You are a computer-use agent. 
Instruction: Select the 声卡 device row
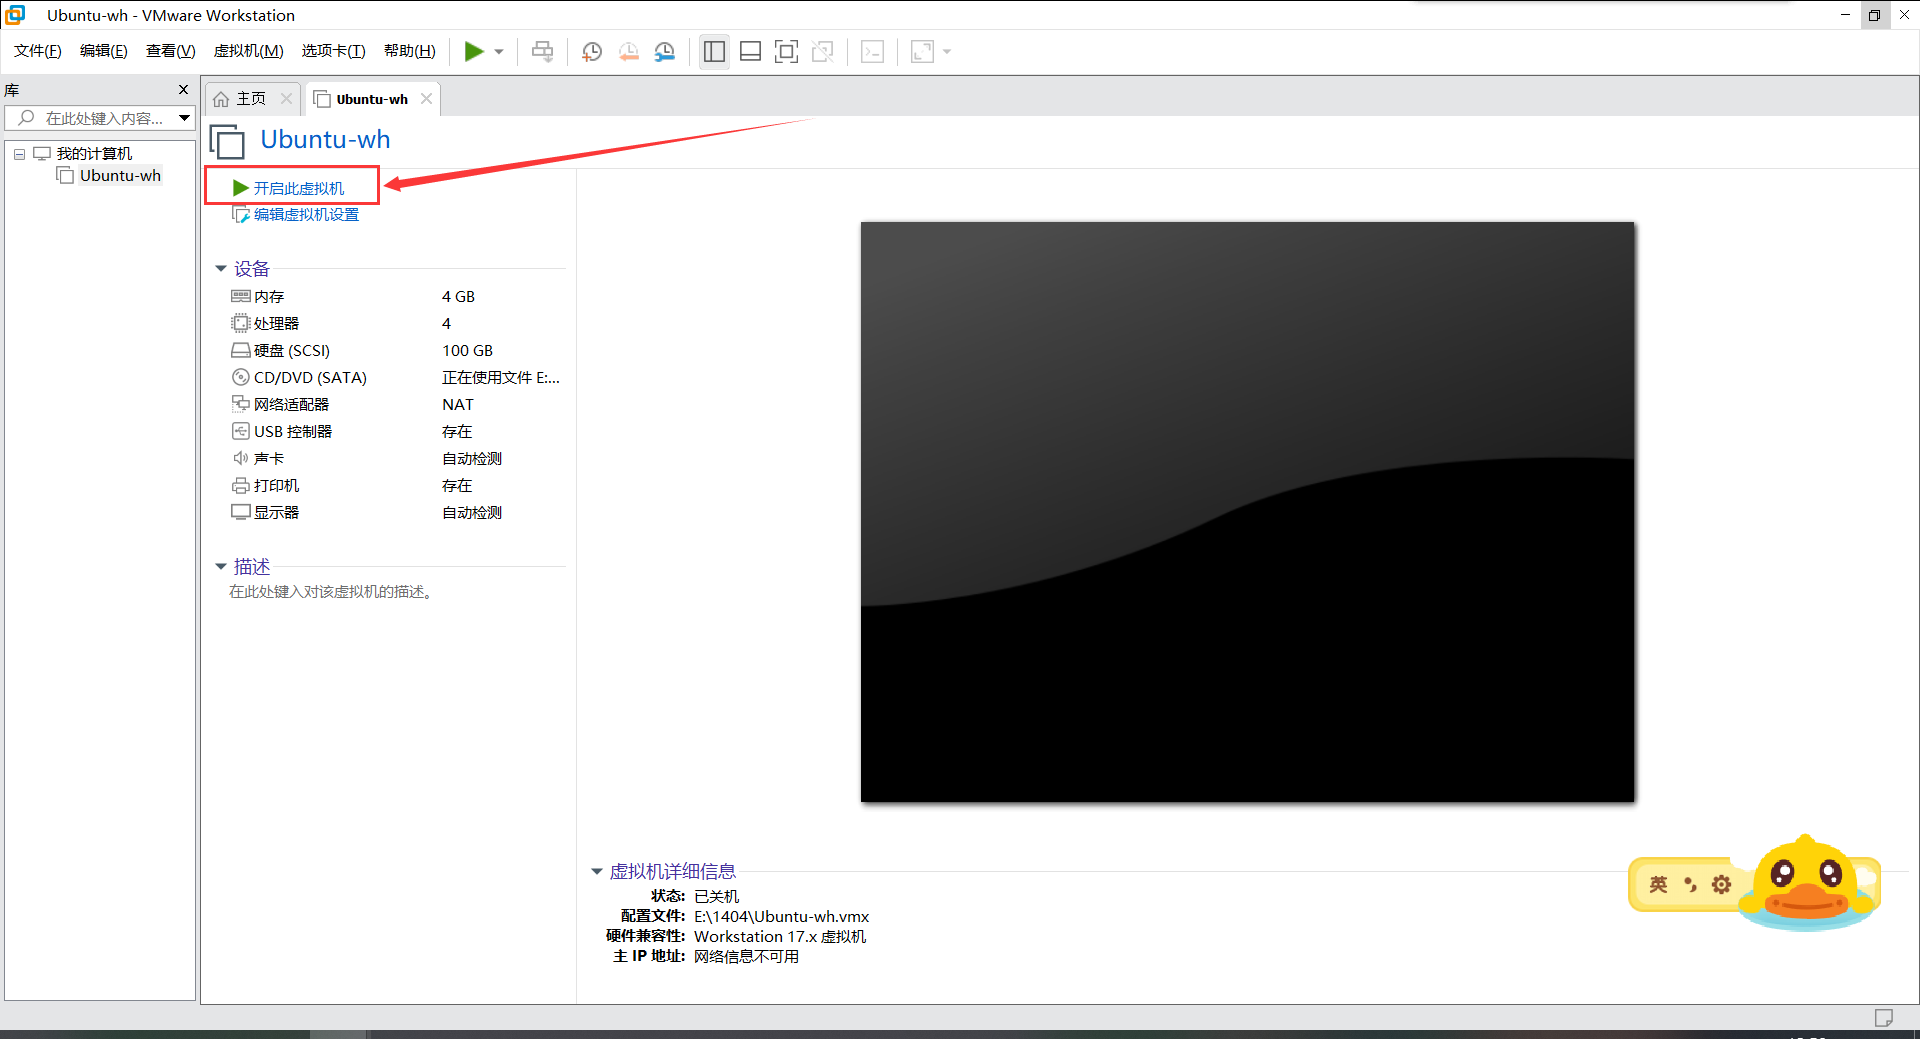pos(397,459)
